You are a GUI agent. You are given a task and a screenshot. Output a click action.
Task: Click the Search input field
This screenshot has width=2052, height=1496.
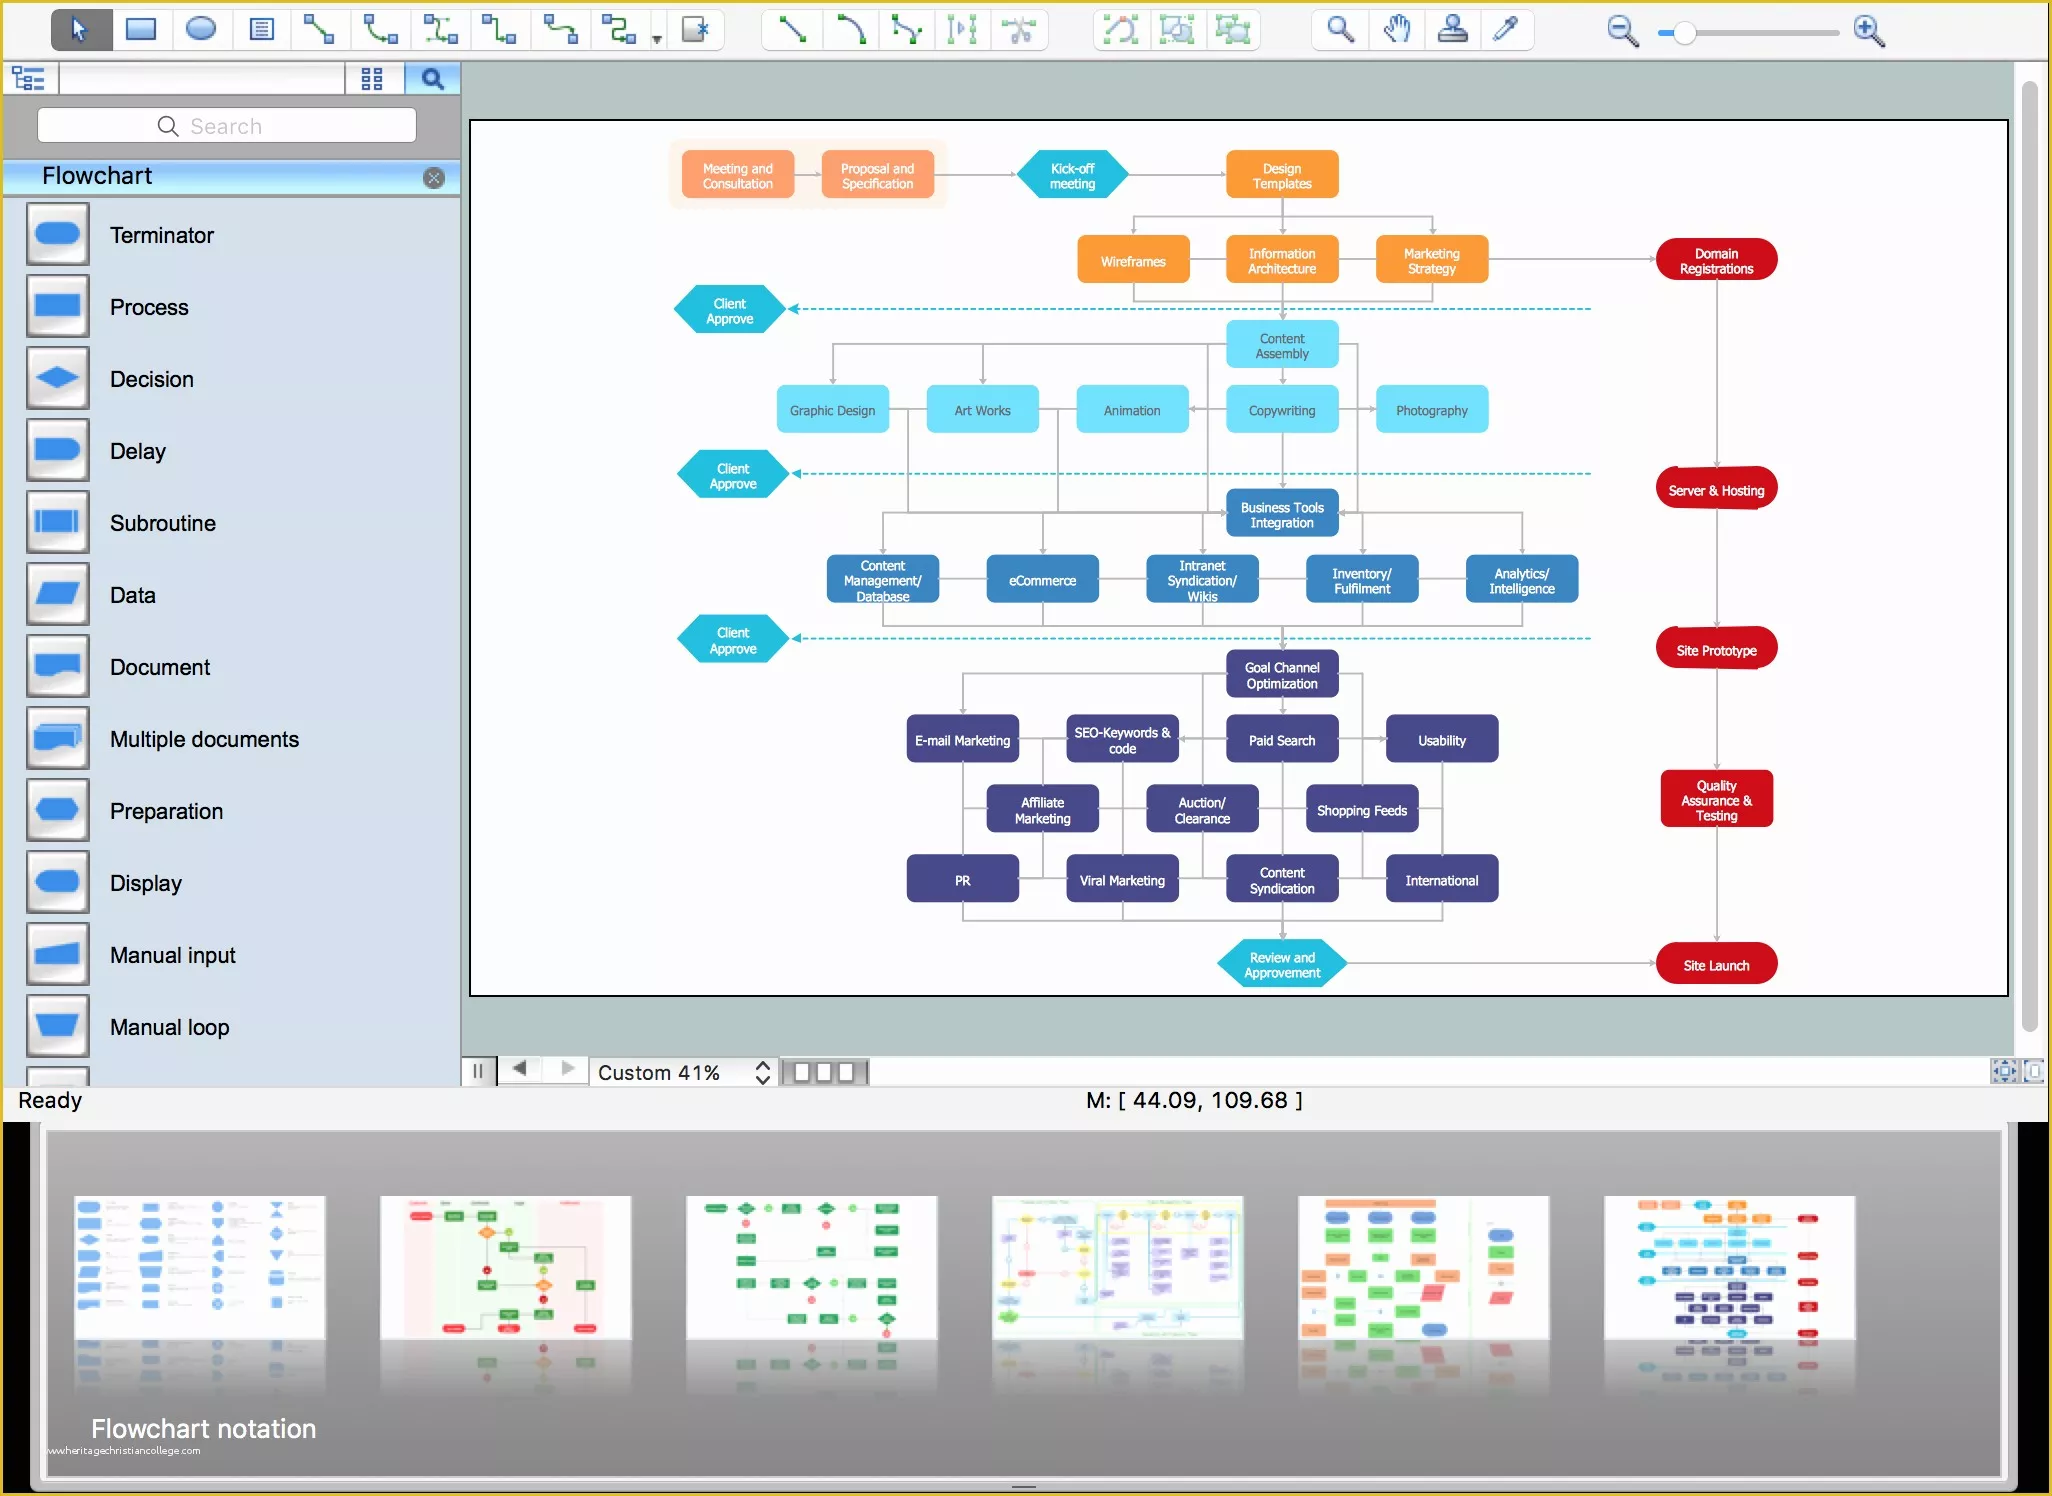228,126
